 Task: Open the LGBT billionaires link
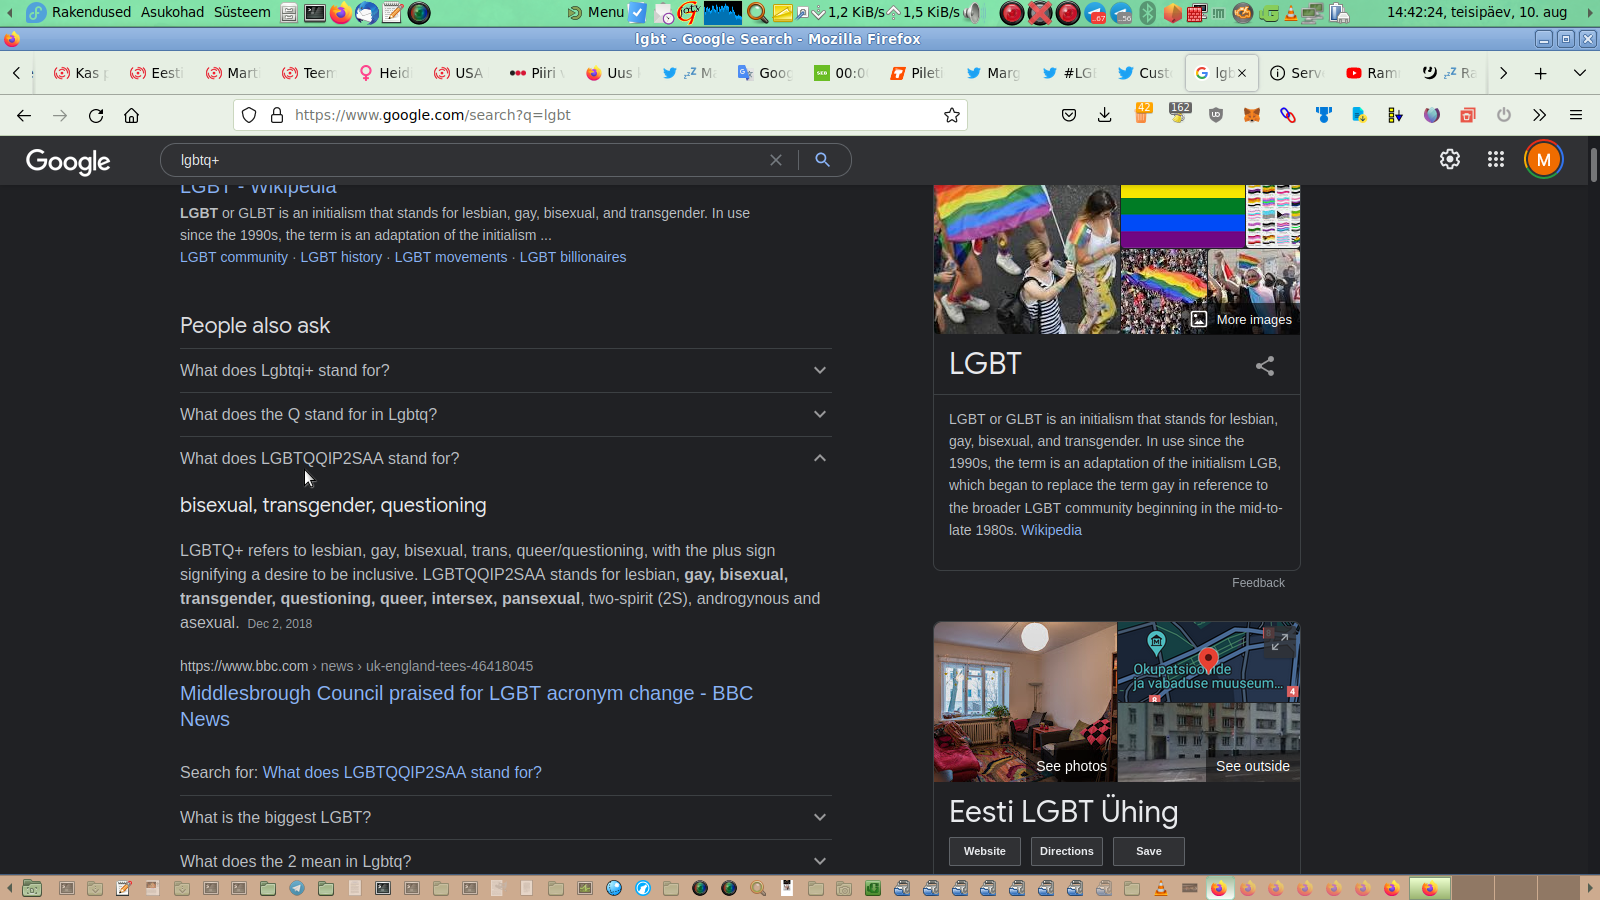tap(573, 257)
